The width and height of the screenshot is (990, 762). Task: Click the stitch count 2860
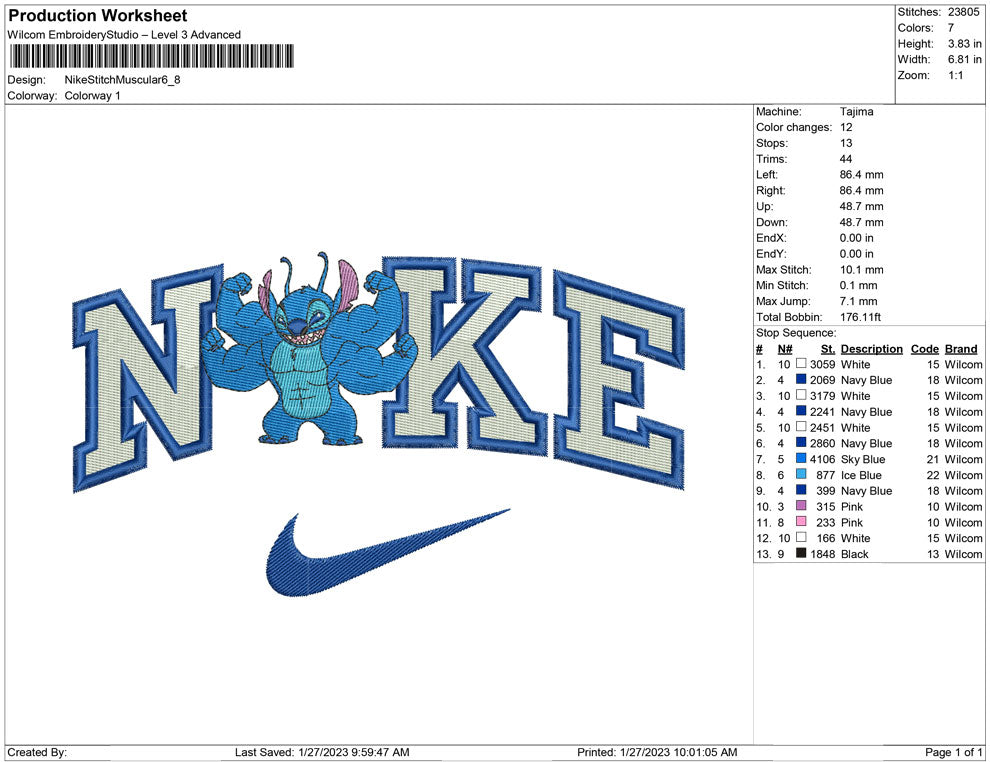click(822, 443)
